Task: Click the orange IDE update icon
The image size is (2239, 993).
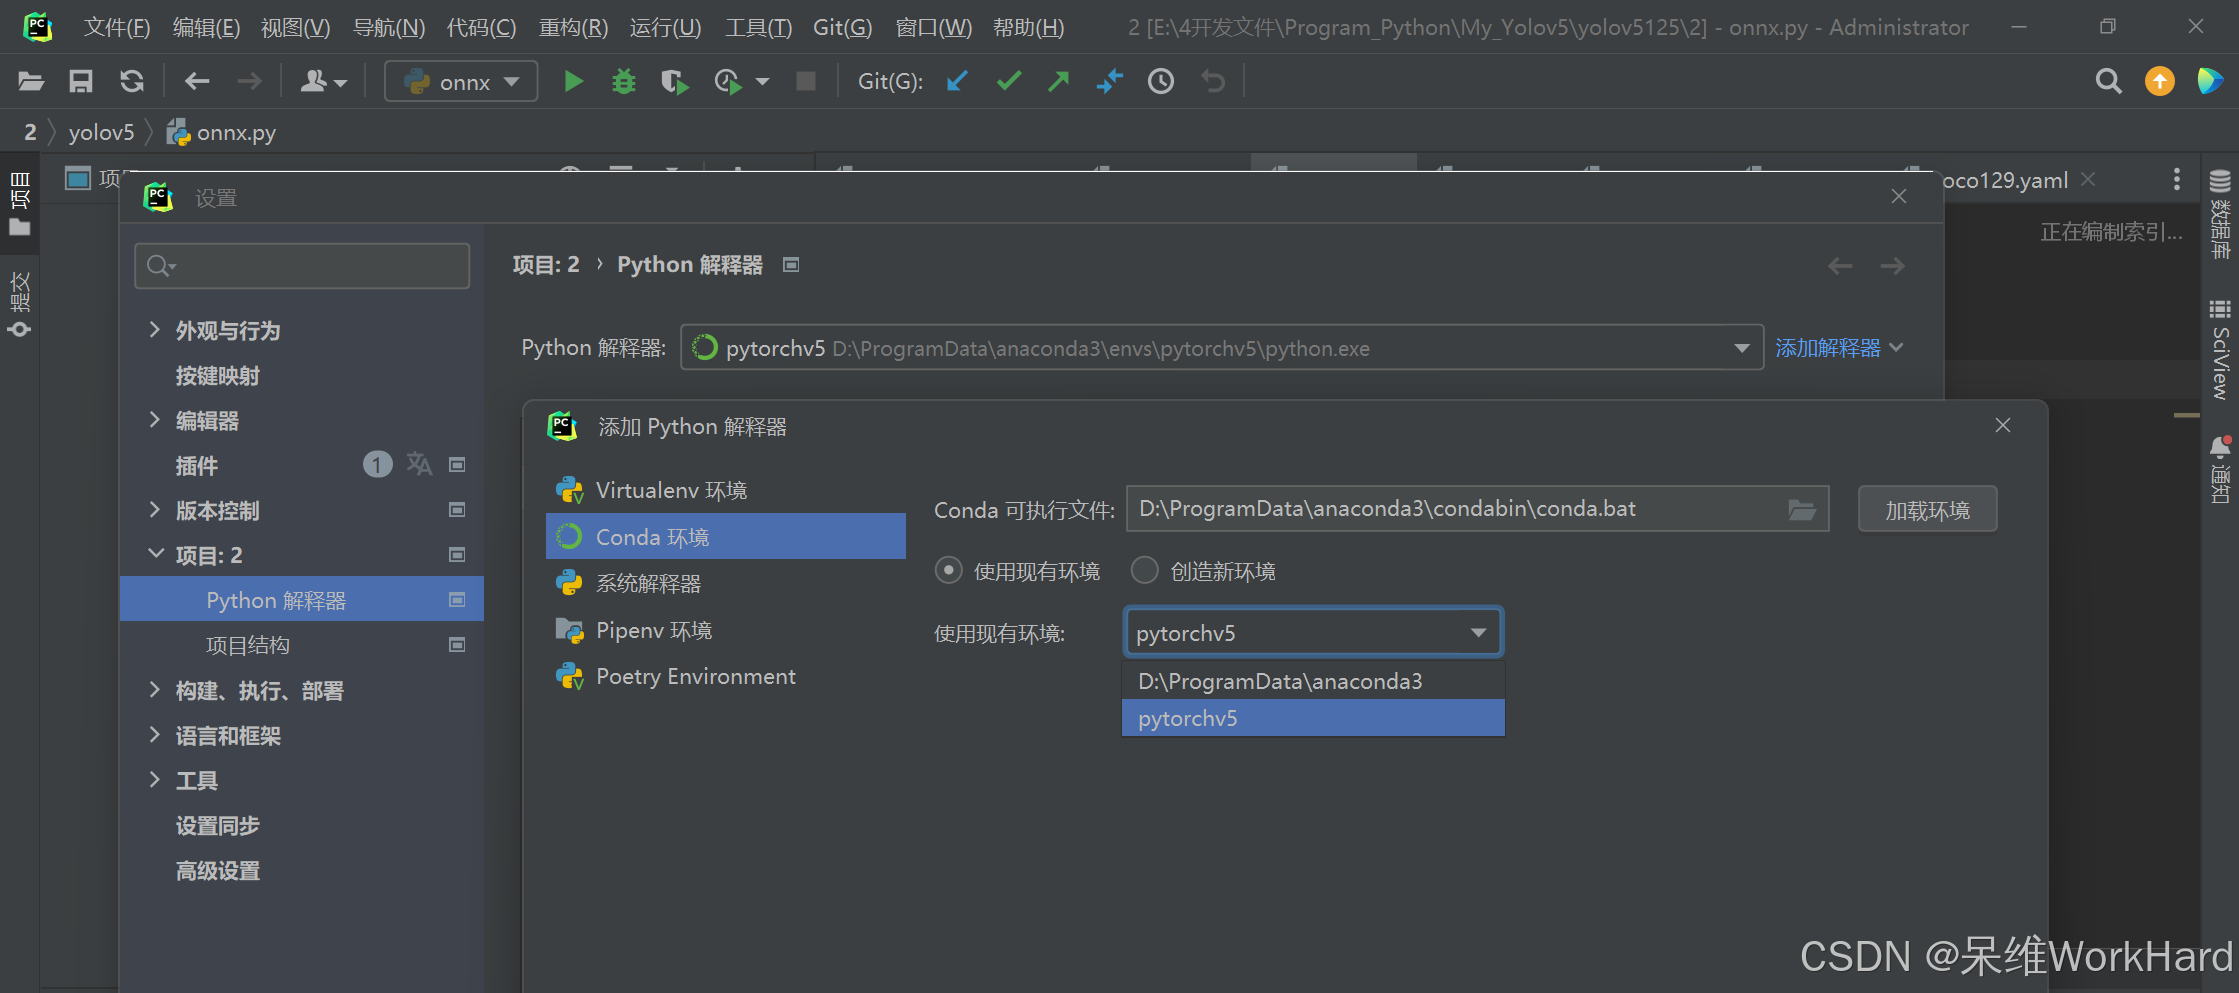Action: [x=2160, y=81]
